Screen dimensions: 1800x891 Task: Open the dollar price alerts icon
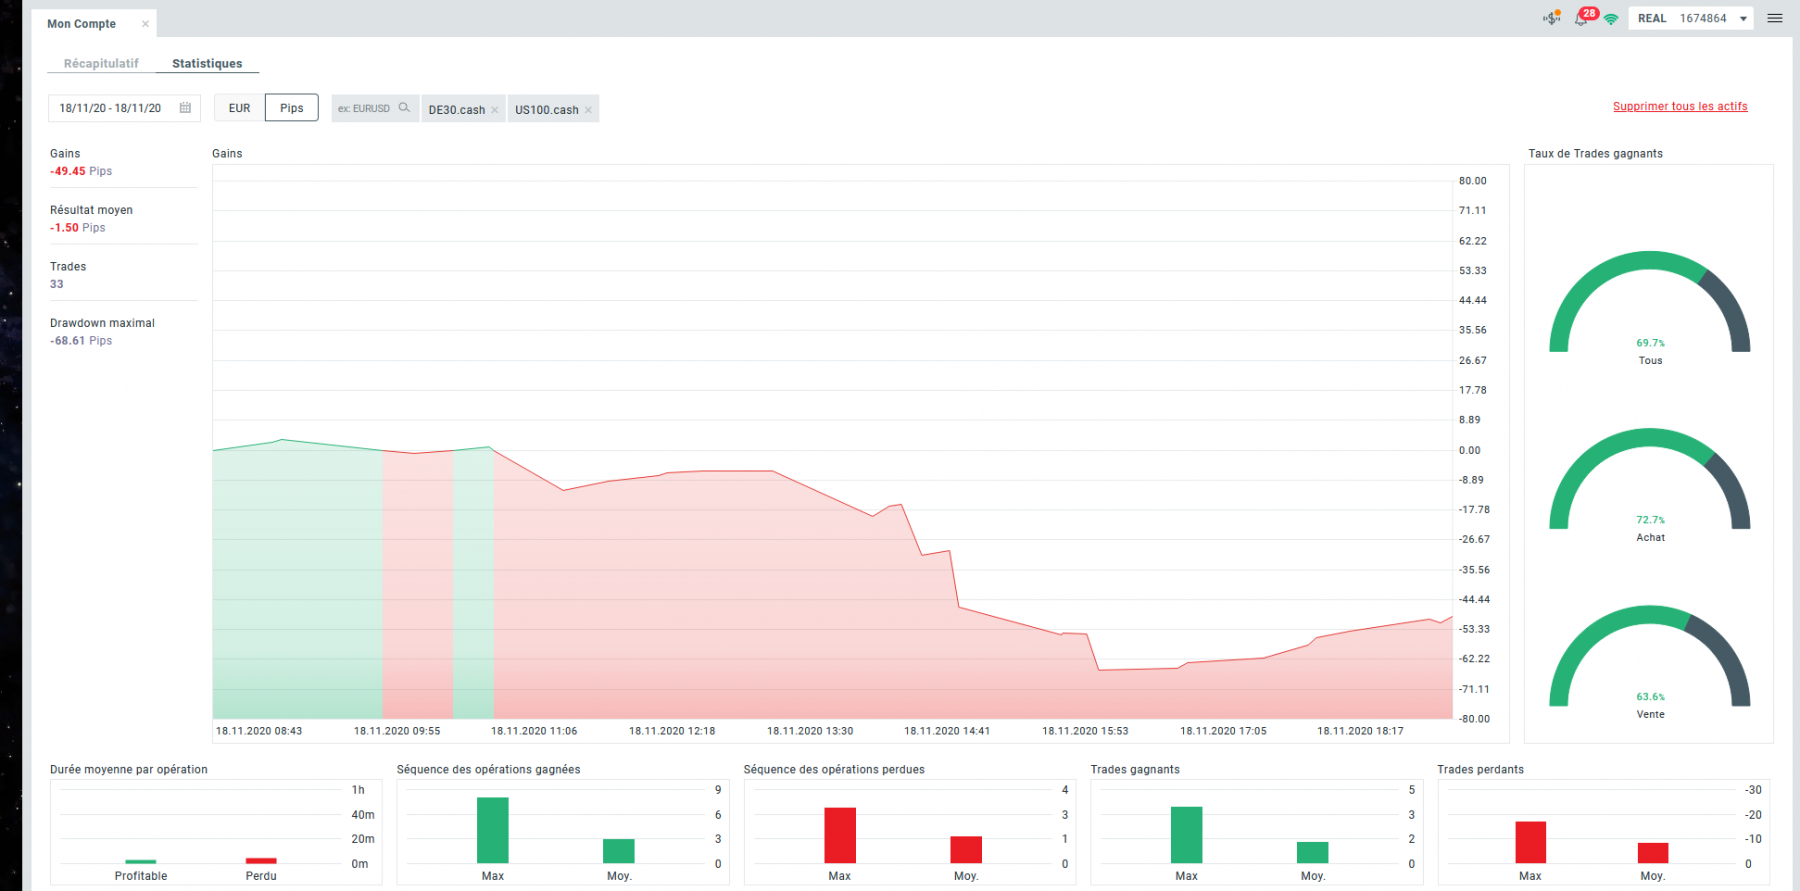pos(1552,18)
